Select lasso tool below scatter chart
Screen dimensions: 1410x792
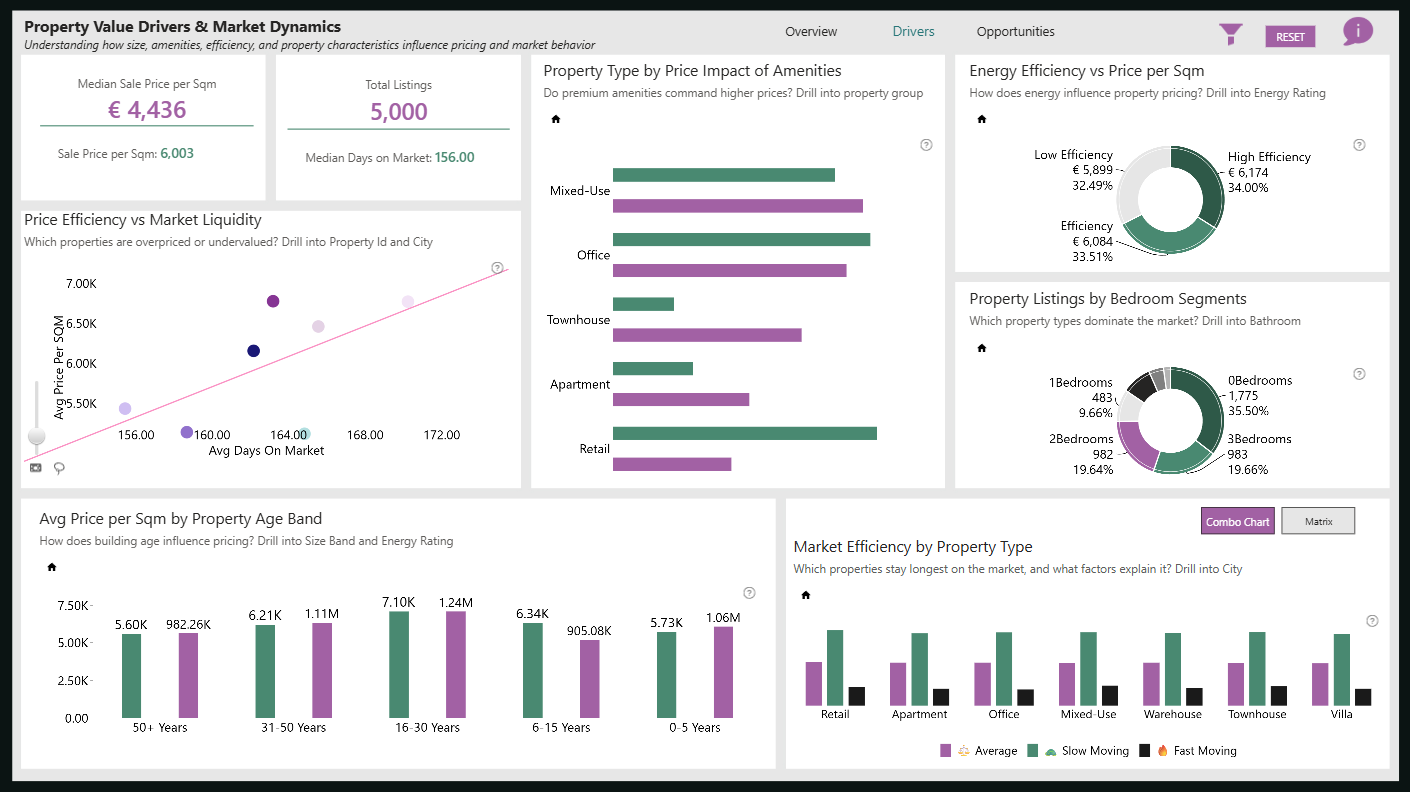click(59, 467)
